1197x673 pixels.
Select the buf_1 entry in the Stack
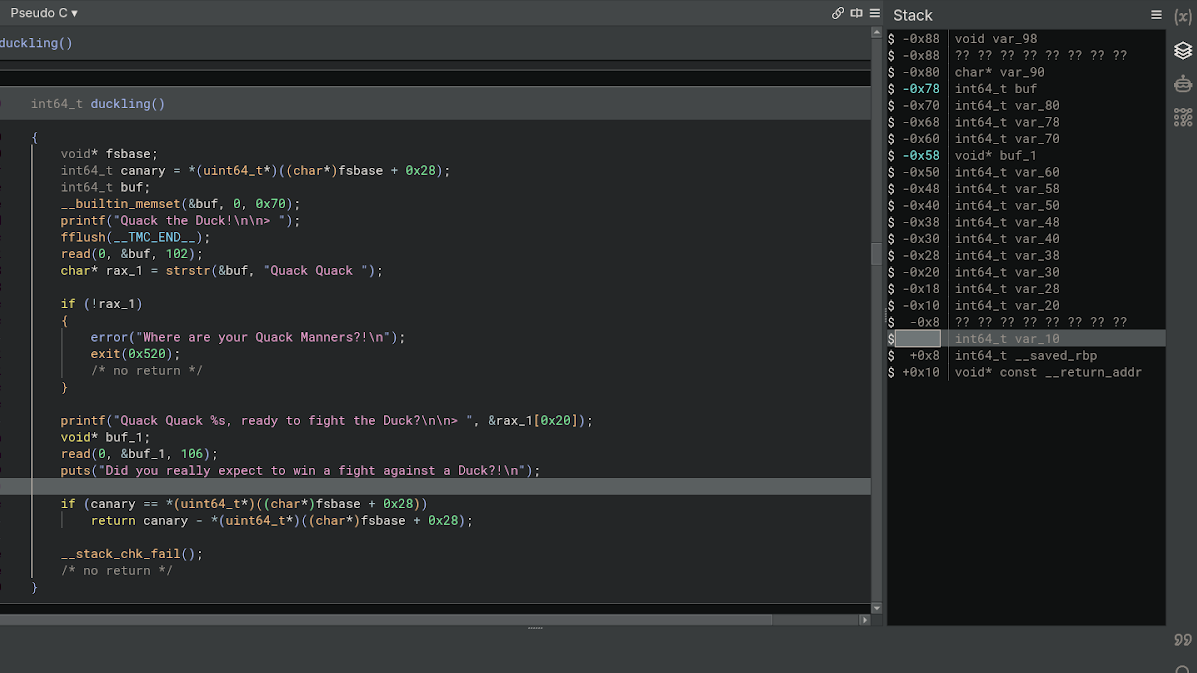click(x=1017, y=155)
